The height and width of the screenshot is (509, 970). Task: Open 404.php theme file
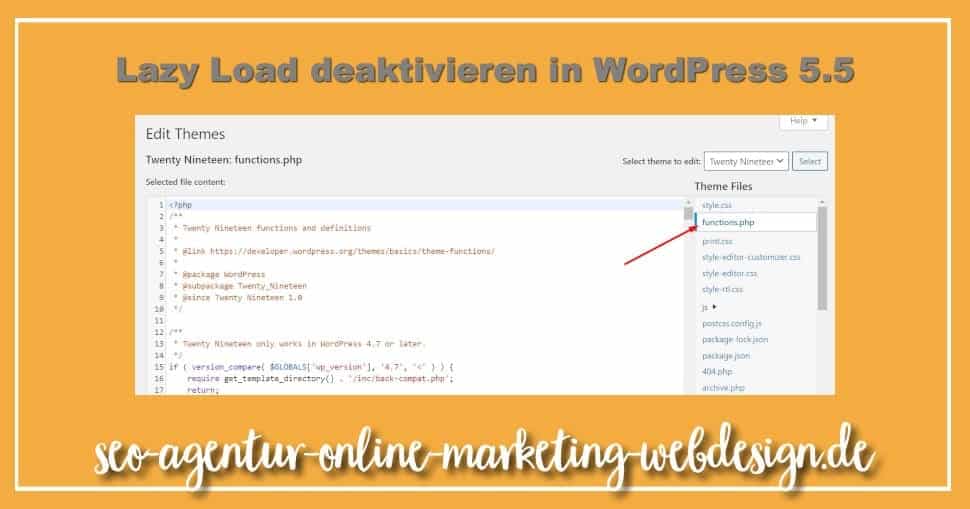point(716,372)
